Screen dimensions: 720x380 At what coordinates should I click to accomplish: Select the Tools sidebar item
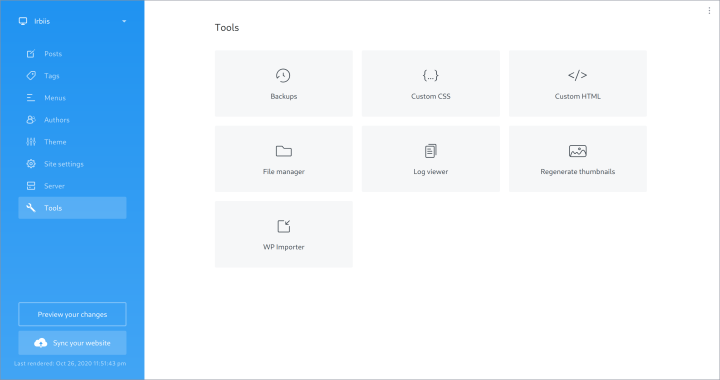72,208
